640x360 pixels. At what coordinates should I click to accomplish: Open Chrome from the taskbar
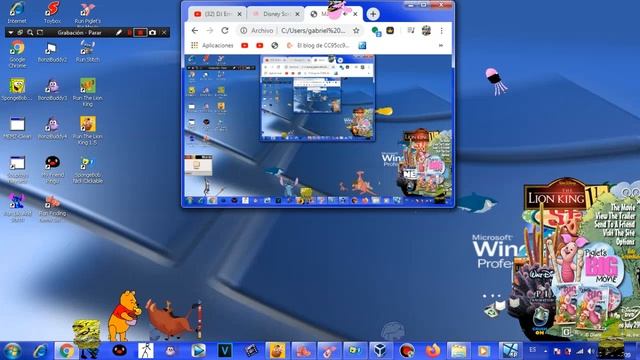point(66,351)
